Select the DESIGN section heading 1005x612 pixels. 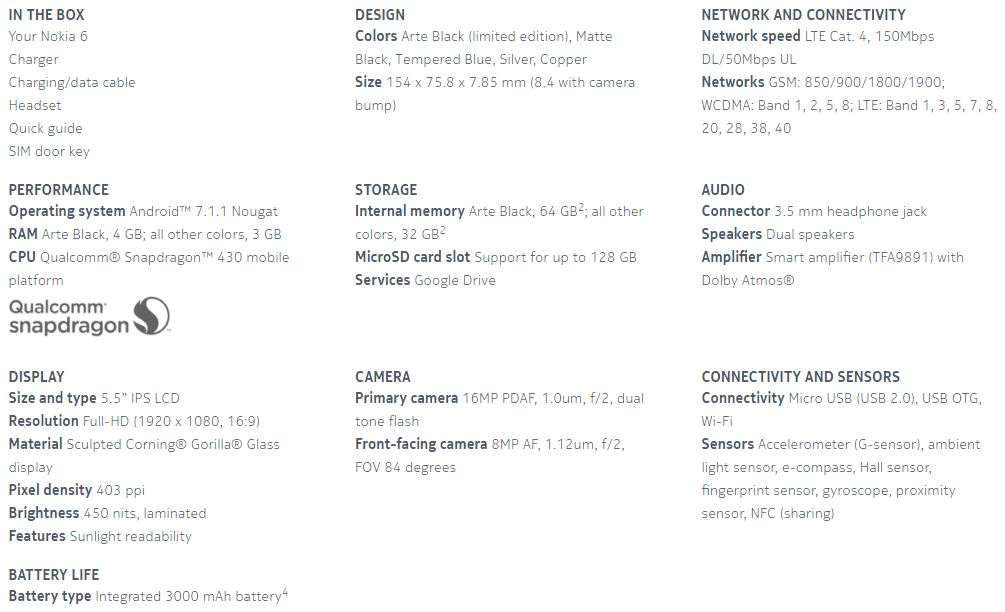(x=380, y=15)
